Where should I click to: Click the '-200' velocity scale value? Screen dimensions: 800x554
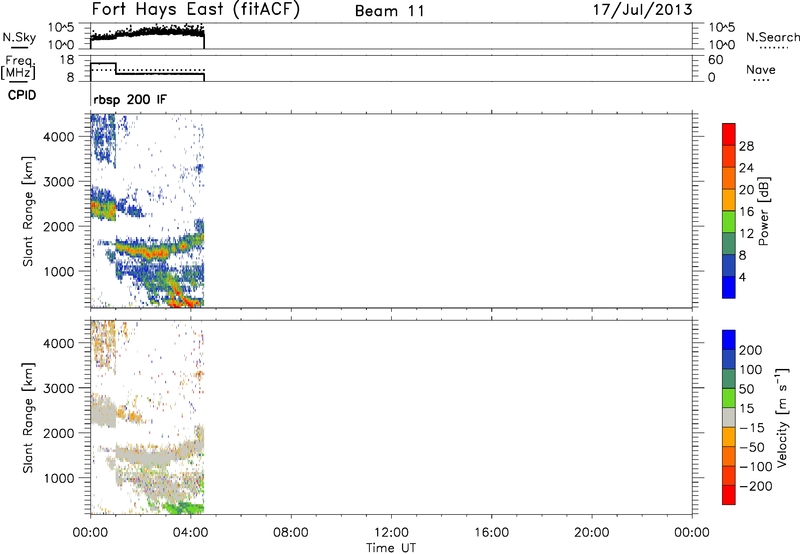pyautogui.click(x=756, y=486)
